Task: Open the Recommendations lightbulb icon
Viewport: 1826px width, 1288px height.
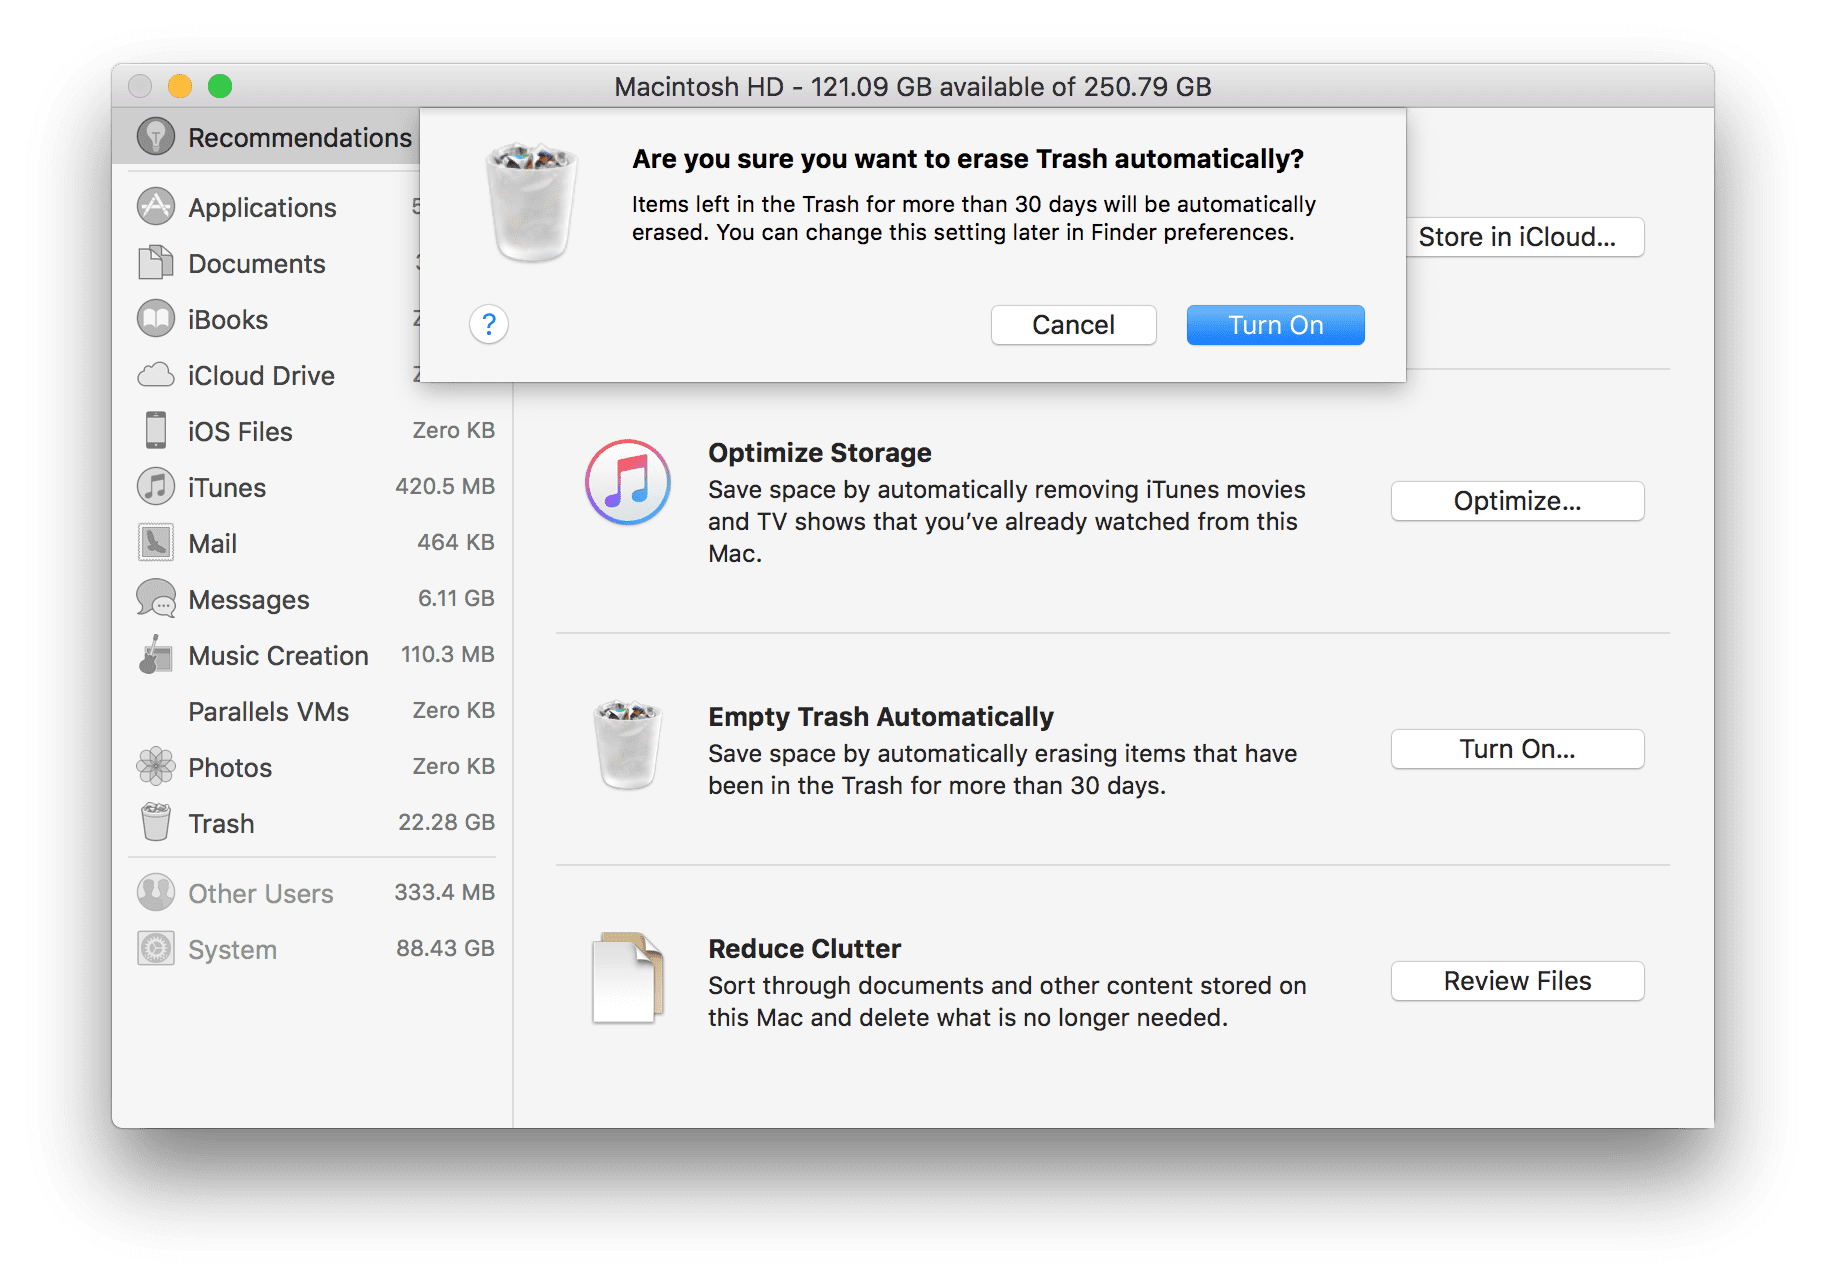Action: (x=155, y=136)
